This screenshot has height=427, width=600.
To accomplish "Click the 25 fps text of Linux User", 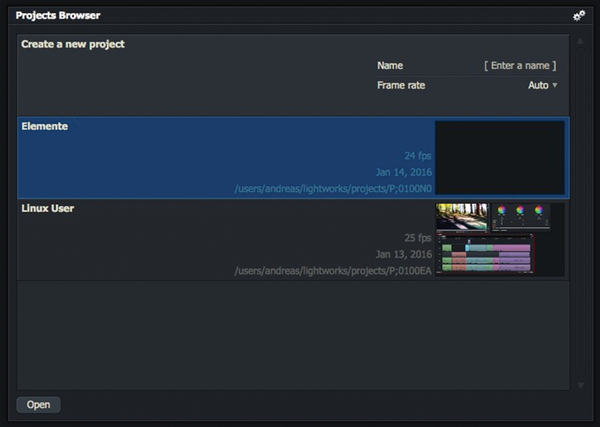I will click(x=418, y=238).
